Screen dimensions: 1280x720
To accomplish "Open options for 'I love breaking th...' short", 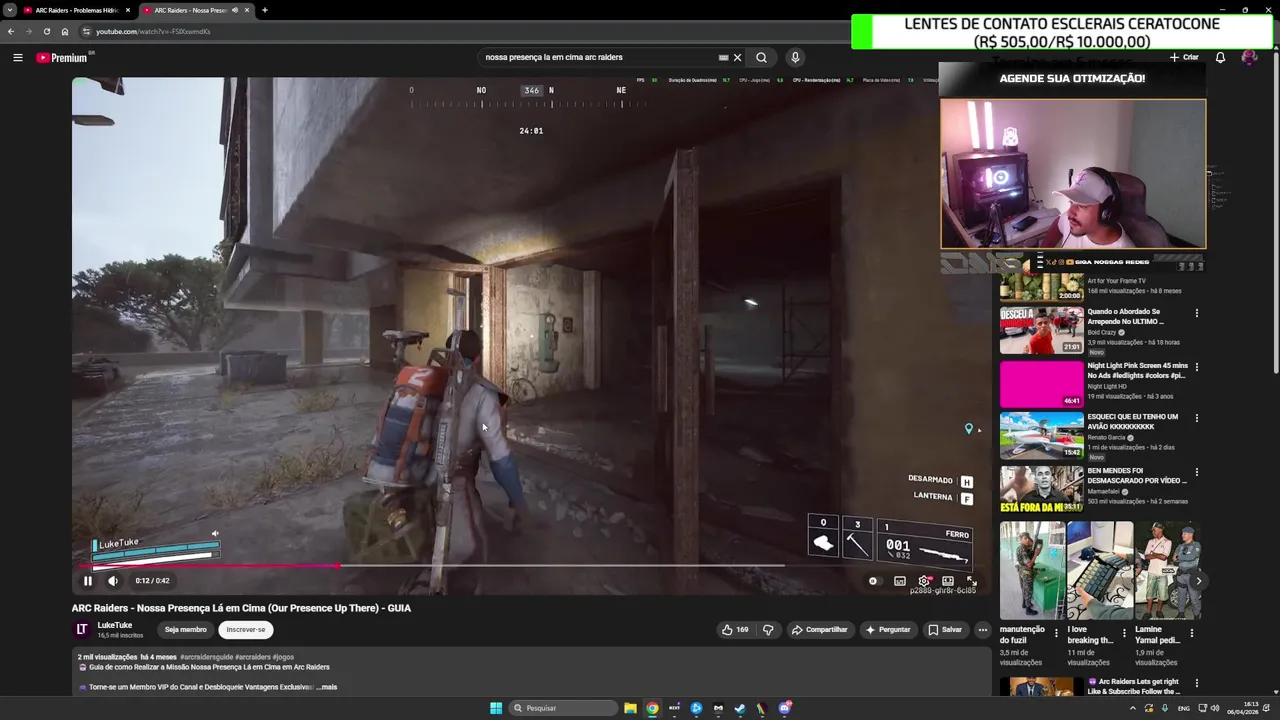I will (x=1124, y=633).
